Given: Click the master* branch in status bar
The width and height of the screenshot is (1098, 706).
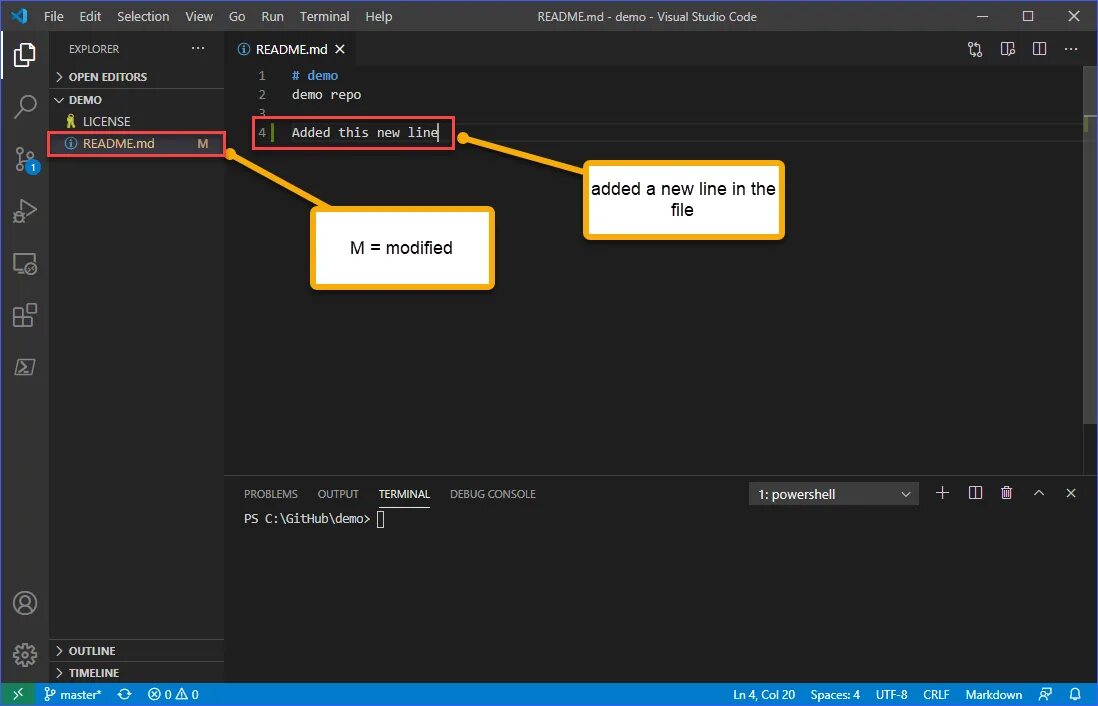Looking at the screenshot, I should 73,694.
